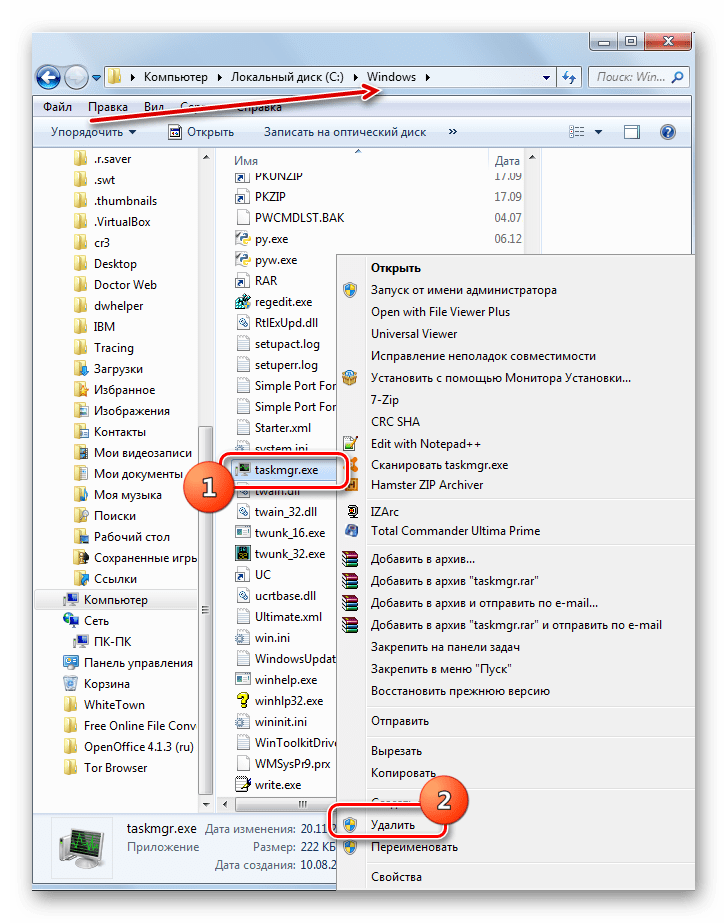Click Локальный диск (C:) breadcrumb
The width and height of the screenshot is (727, 923).
(287, 77)
